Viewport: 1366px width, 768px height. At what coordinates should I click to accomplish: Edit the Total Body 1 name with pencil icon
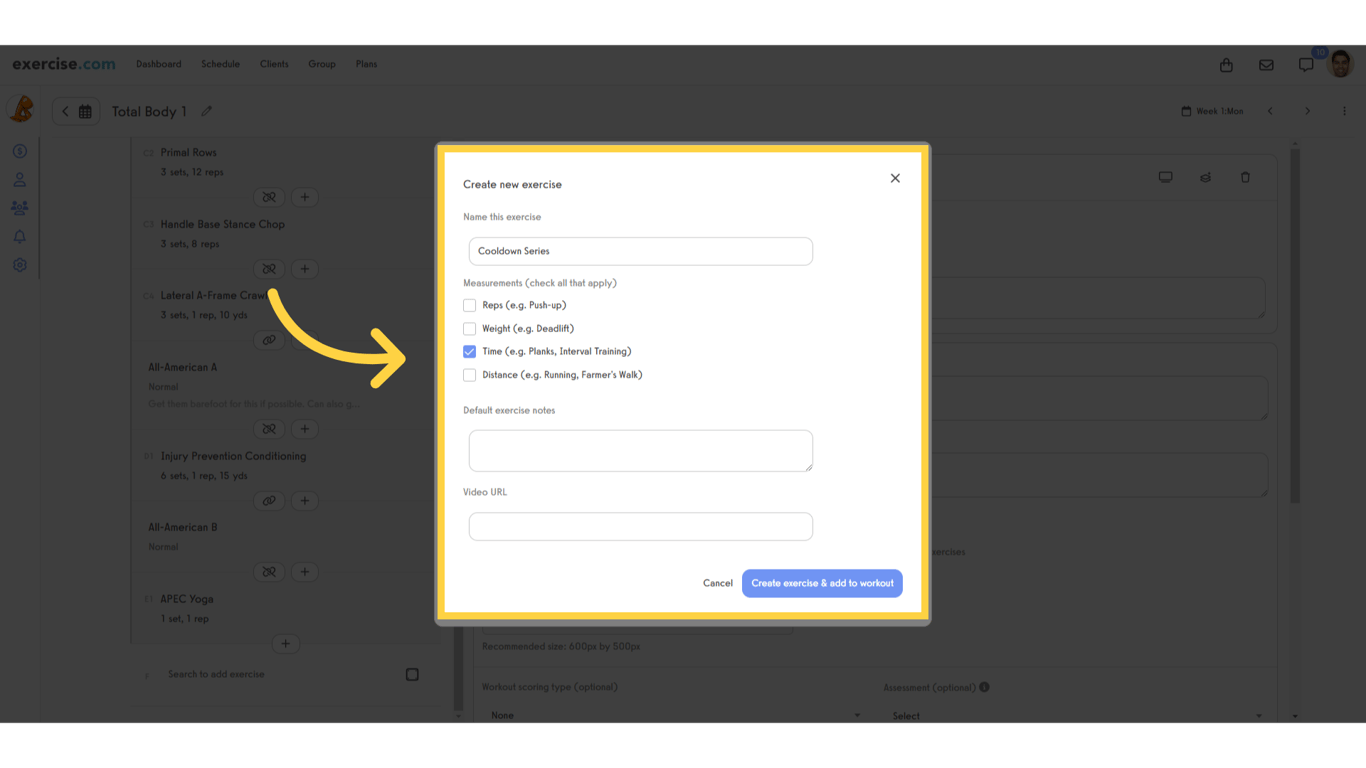(x=206, y=111)
